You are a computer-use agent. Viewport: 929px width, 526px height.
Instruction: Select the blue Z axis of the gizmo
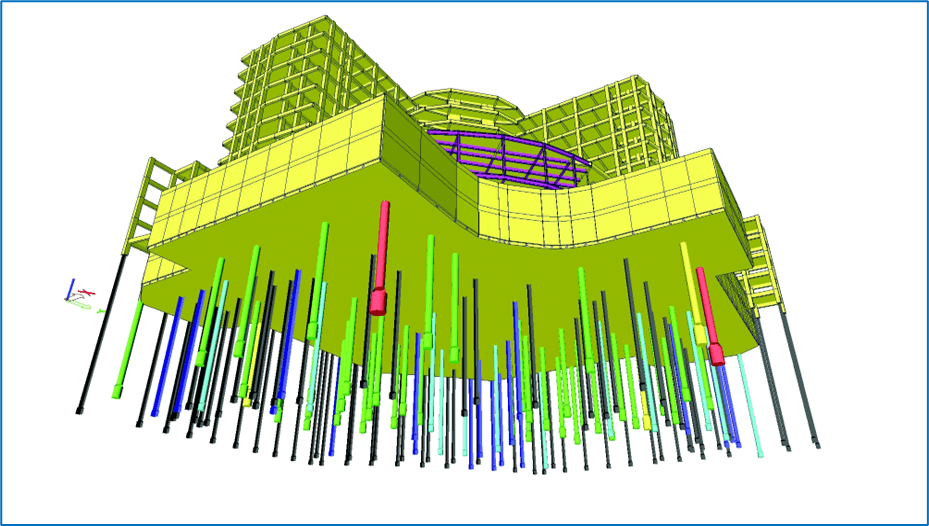[69, 289]
